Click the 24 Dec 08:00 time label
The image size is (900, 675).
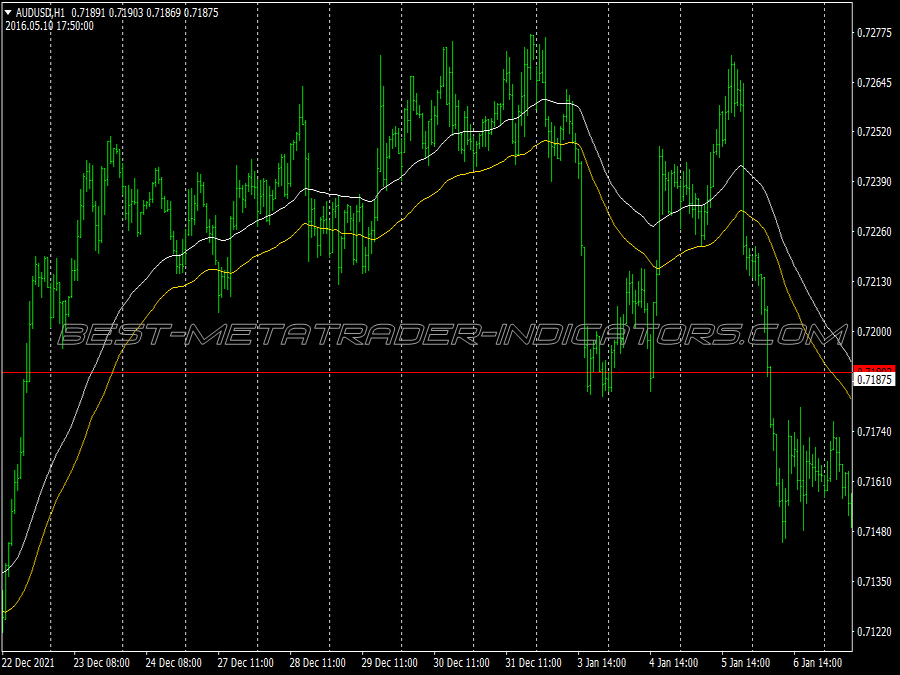click(x=173, y=663)
